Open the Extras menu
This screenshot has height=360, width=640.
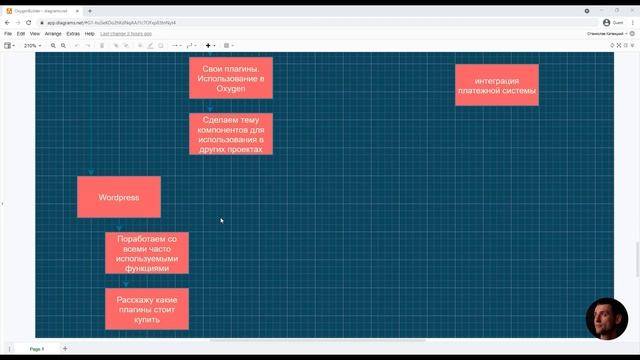(x=73, y=34)
